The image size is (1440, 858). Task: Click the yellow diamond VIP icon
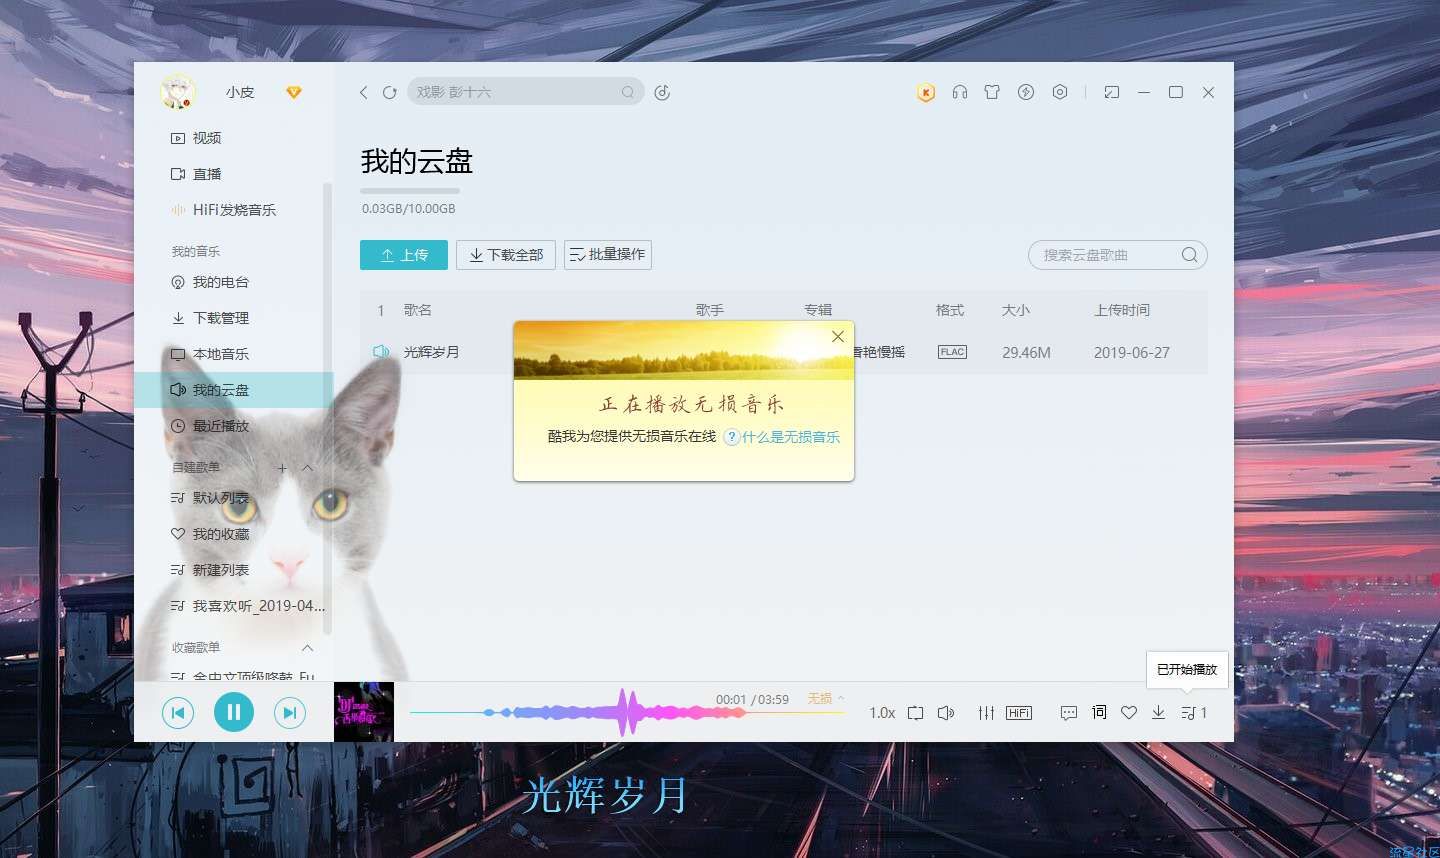(293, 92)
